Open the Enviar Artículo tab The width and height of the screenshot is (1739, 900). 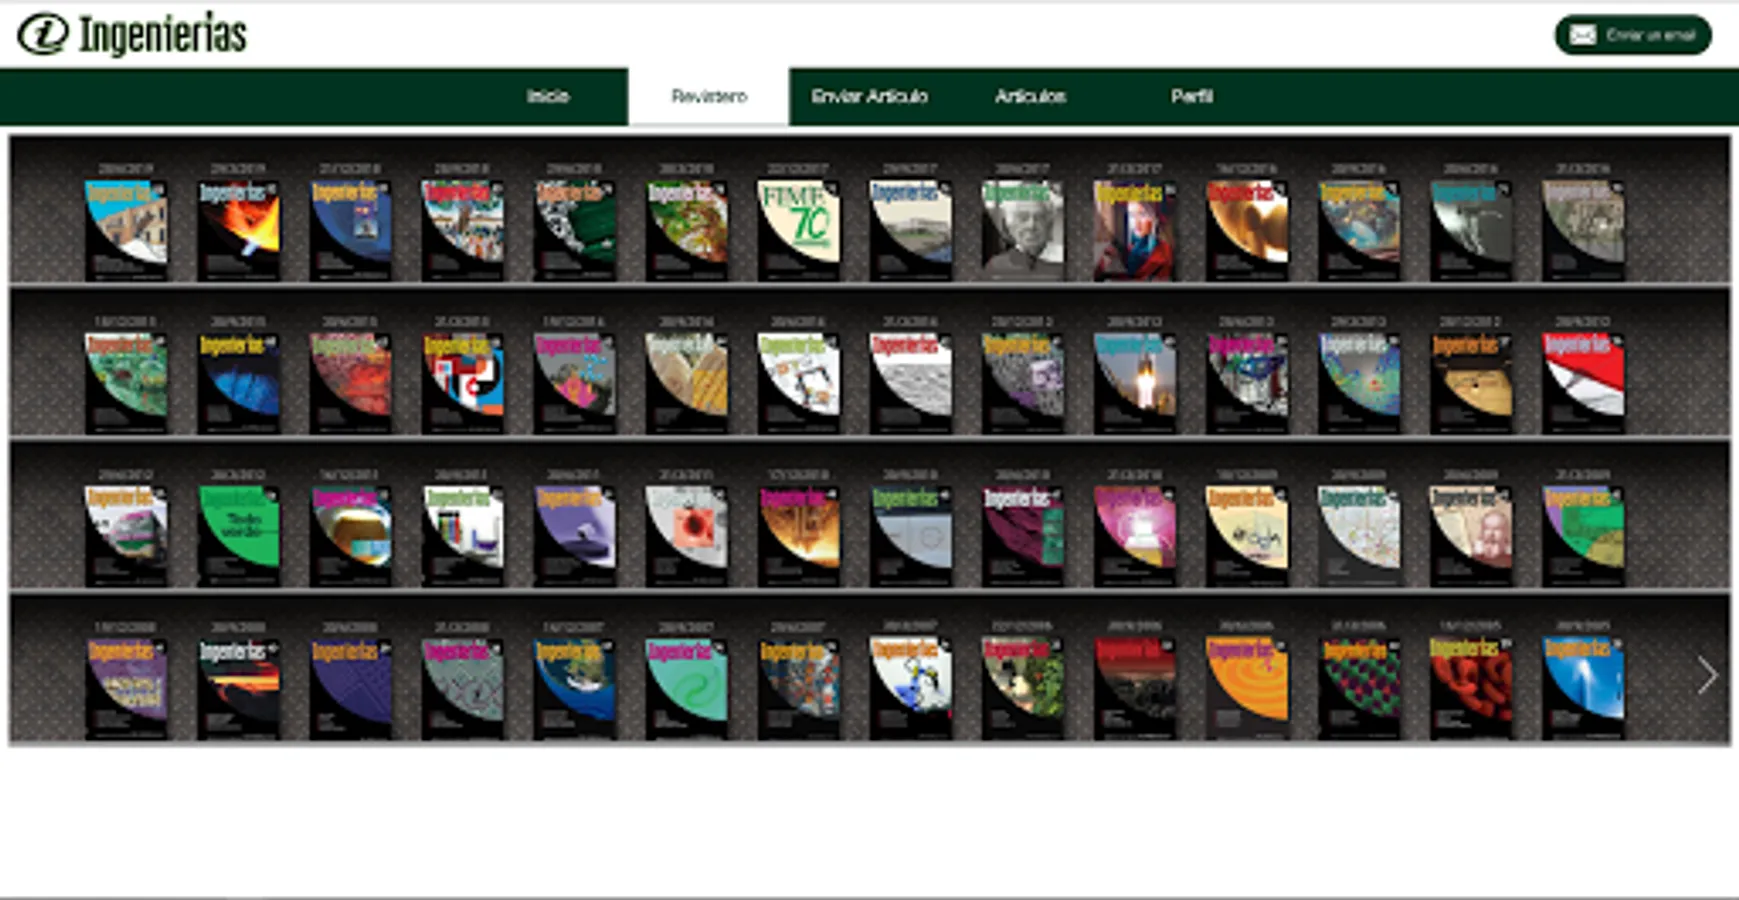coord(869,96)
